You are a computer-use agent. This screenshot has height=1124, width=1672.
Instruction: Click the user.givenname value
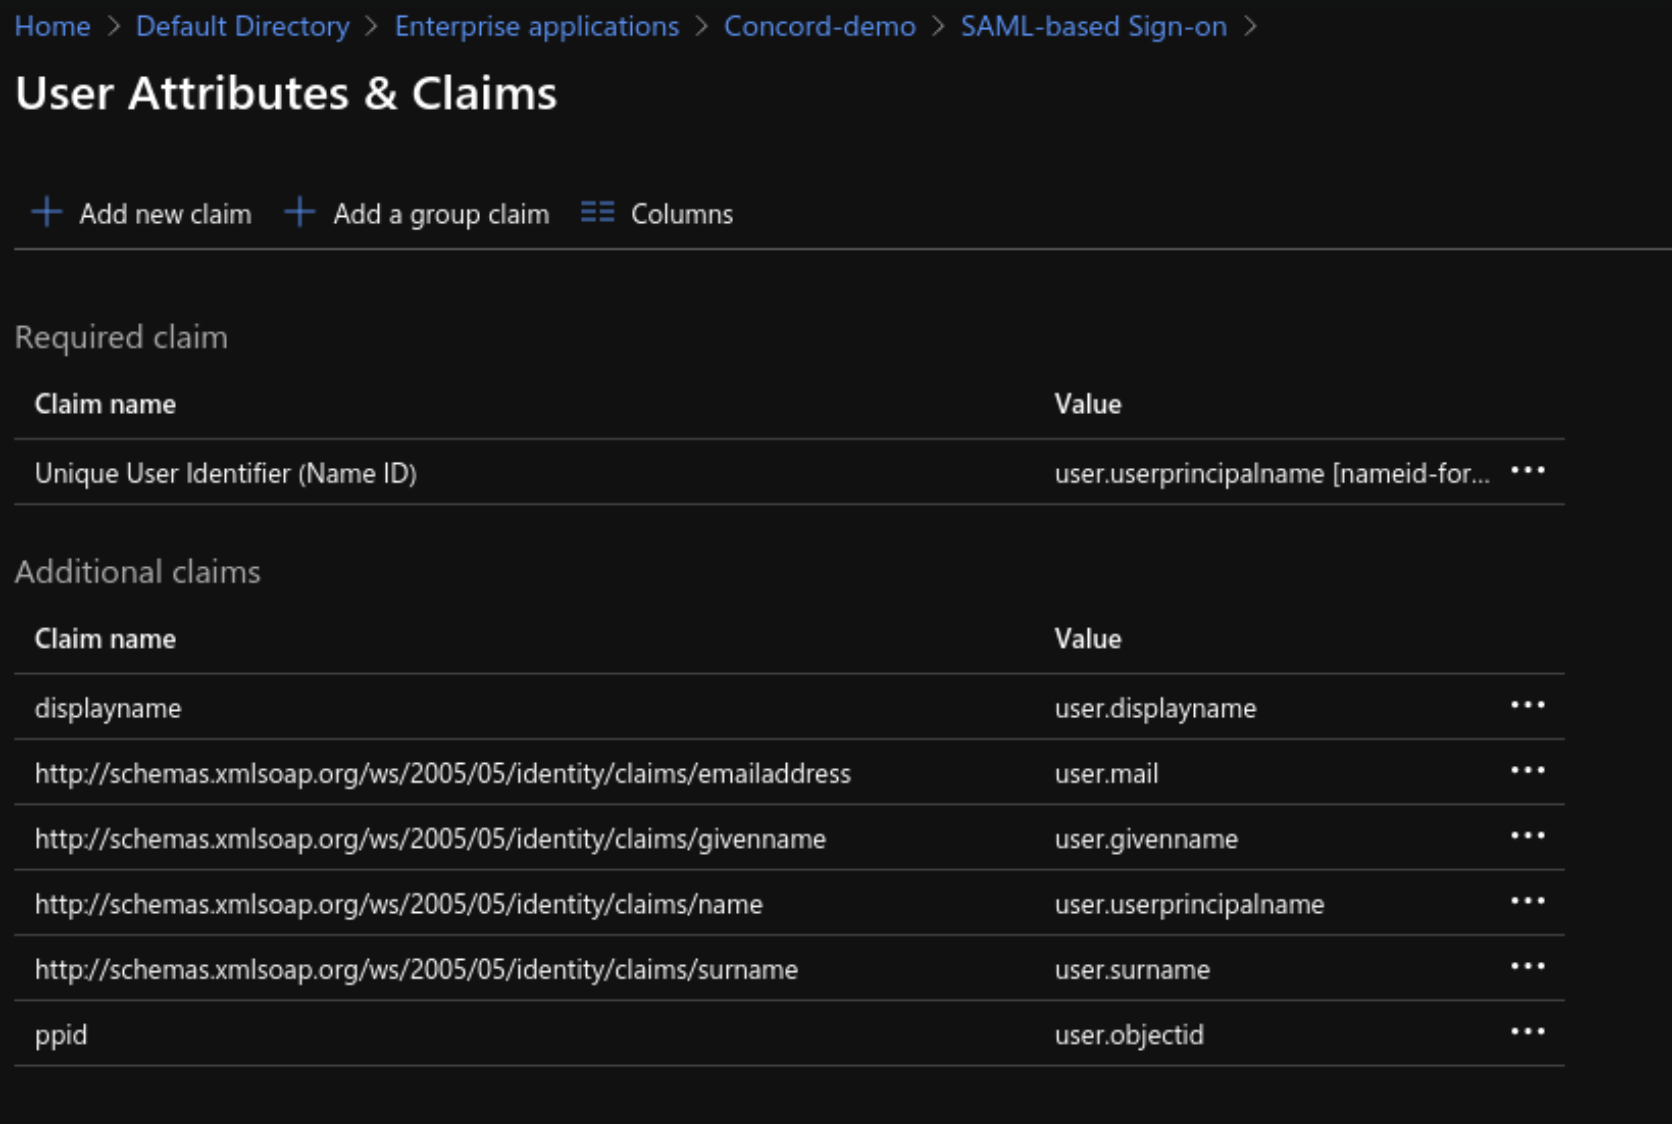pos(1146,838)
